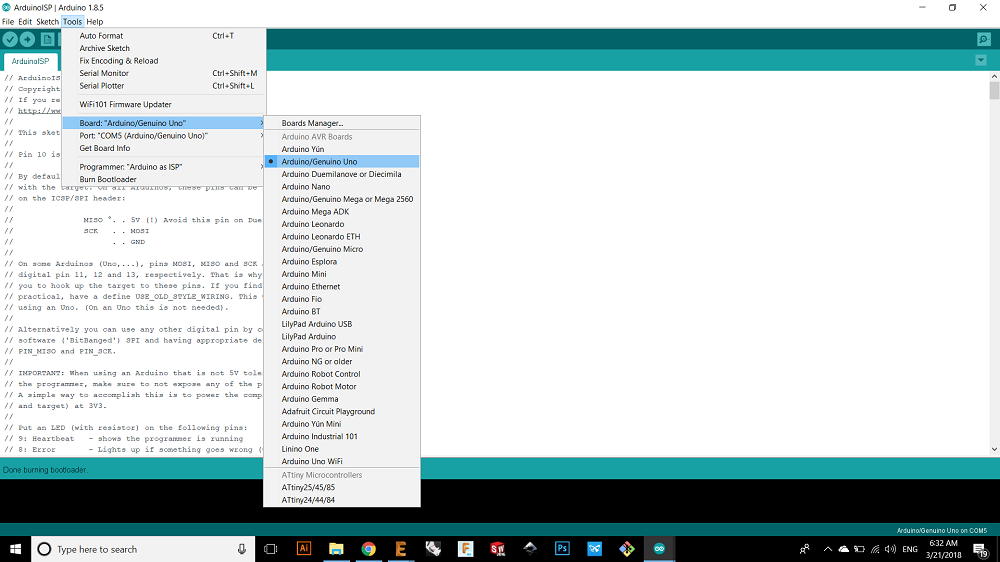Choose Arduino/Genuino Mega or Mega 2560
This screenshot has width=1000, height=562.
342,199
